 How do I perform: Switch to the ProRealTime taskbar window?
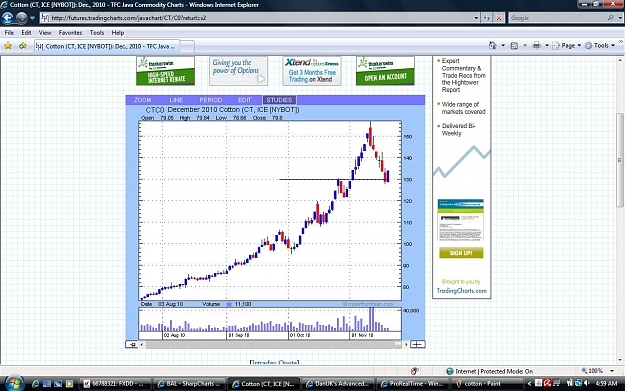click(413, 384)
